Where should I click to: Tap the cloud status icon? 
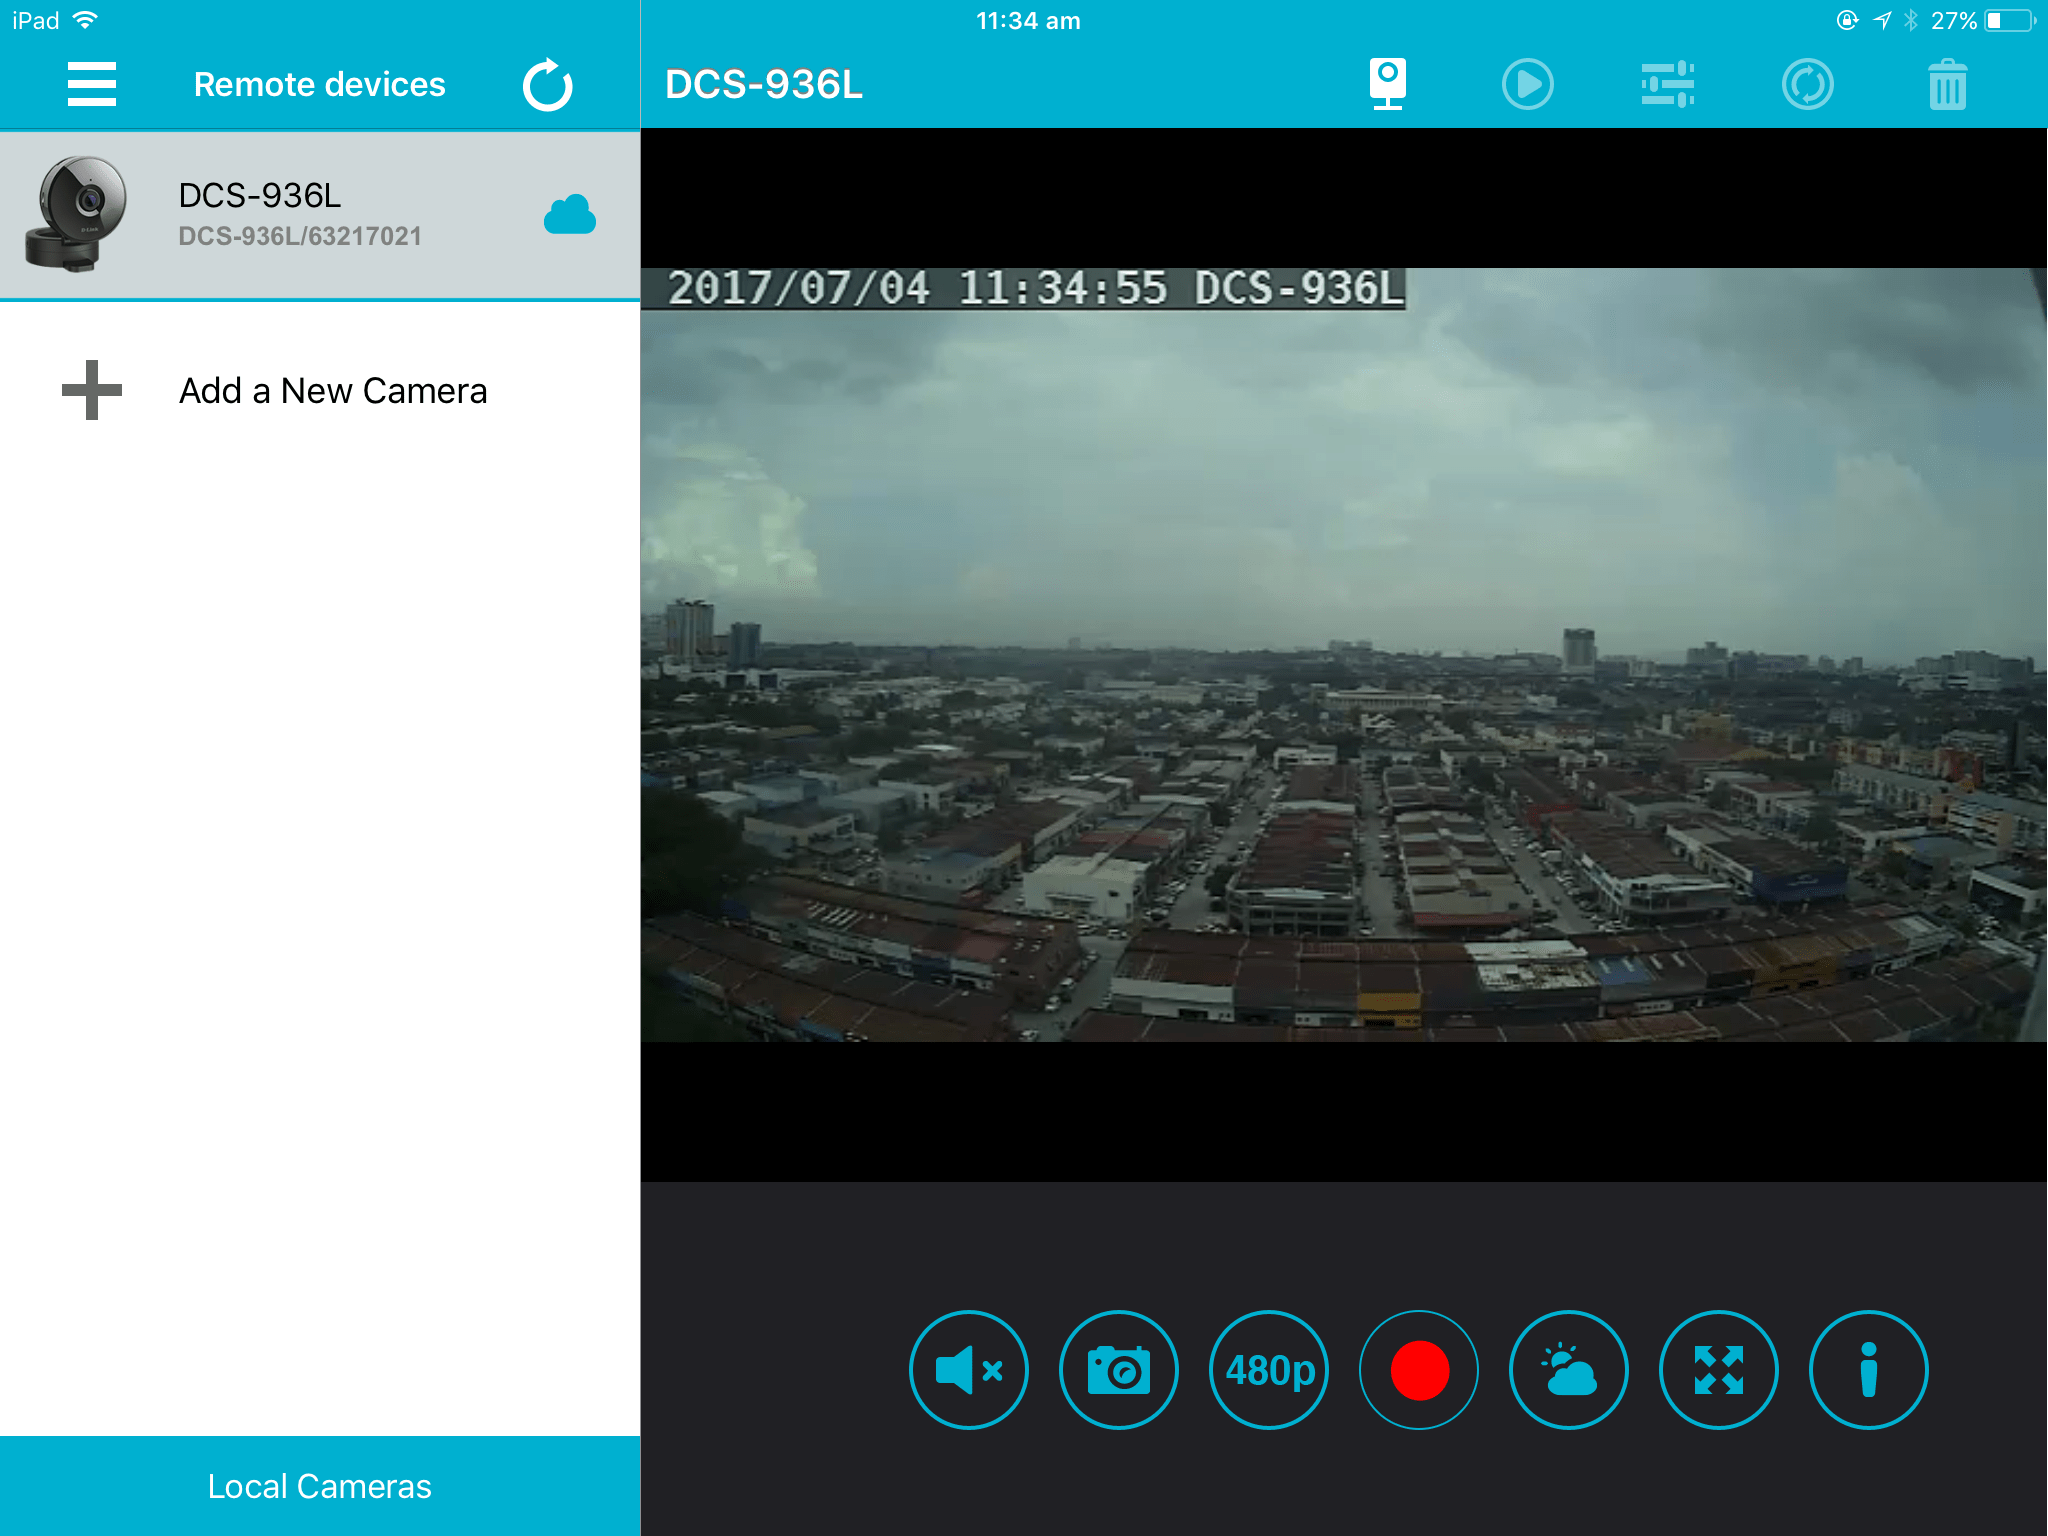coord(570,215)
